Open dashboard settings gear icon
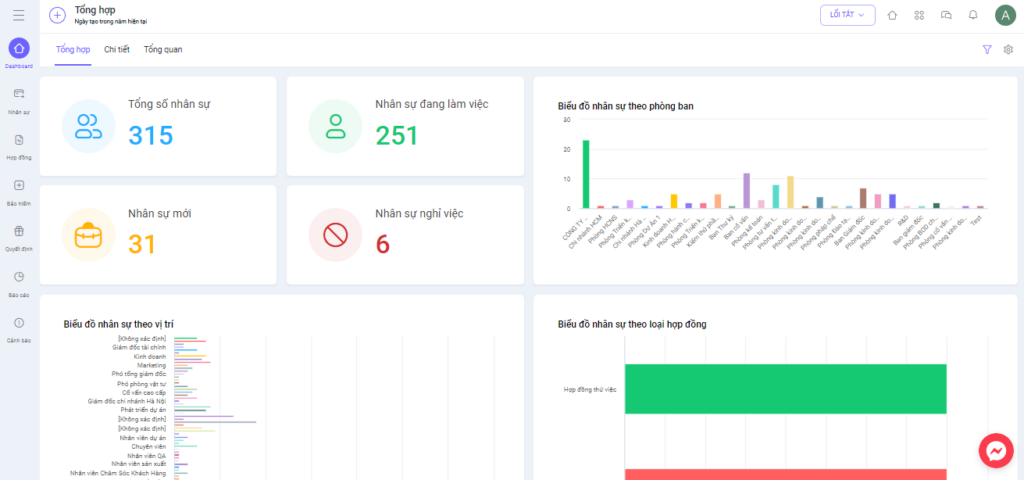1024x480 pixels. click(x=1008, y=49)
